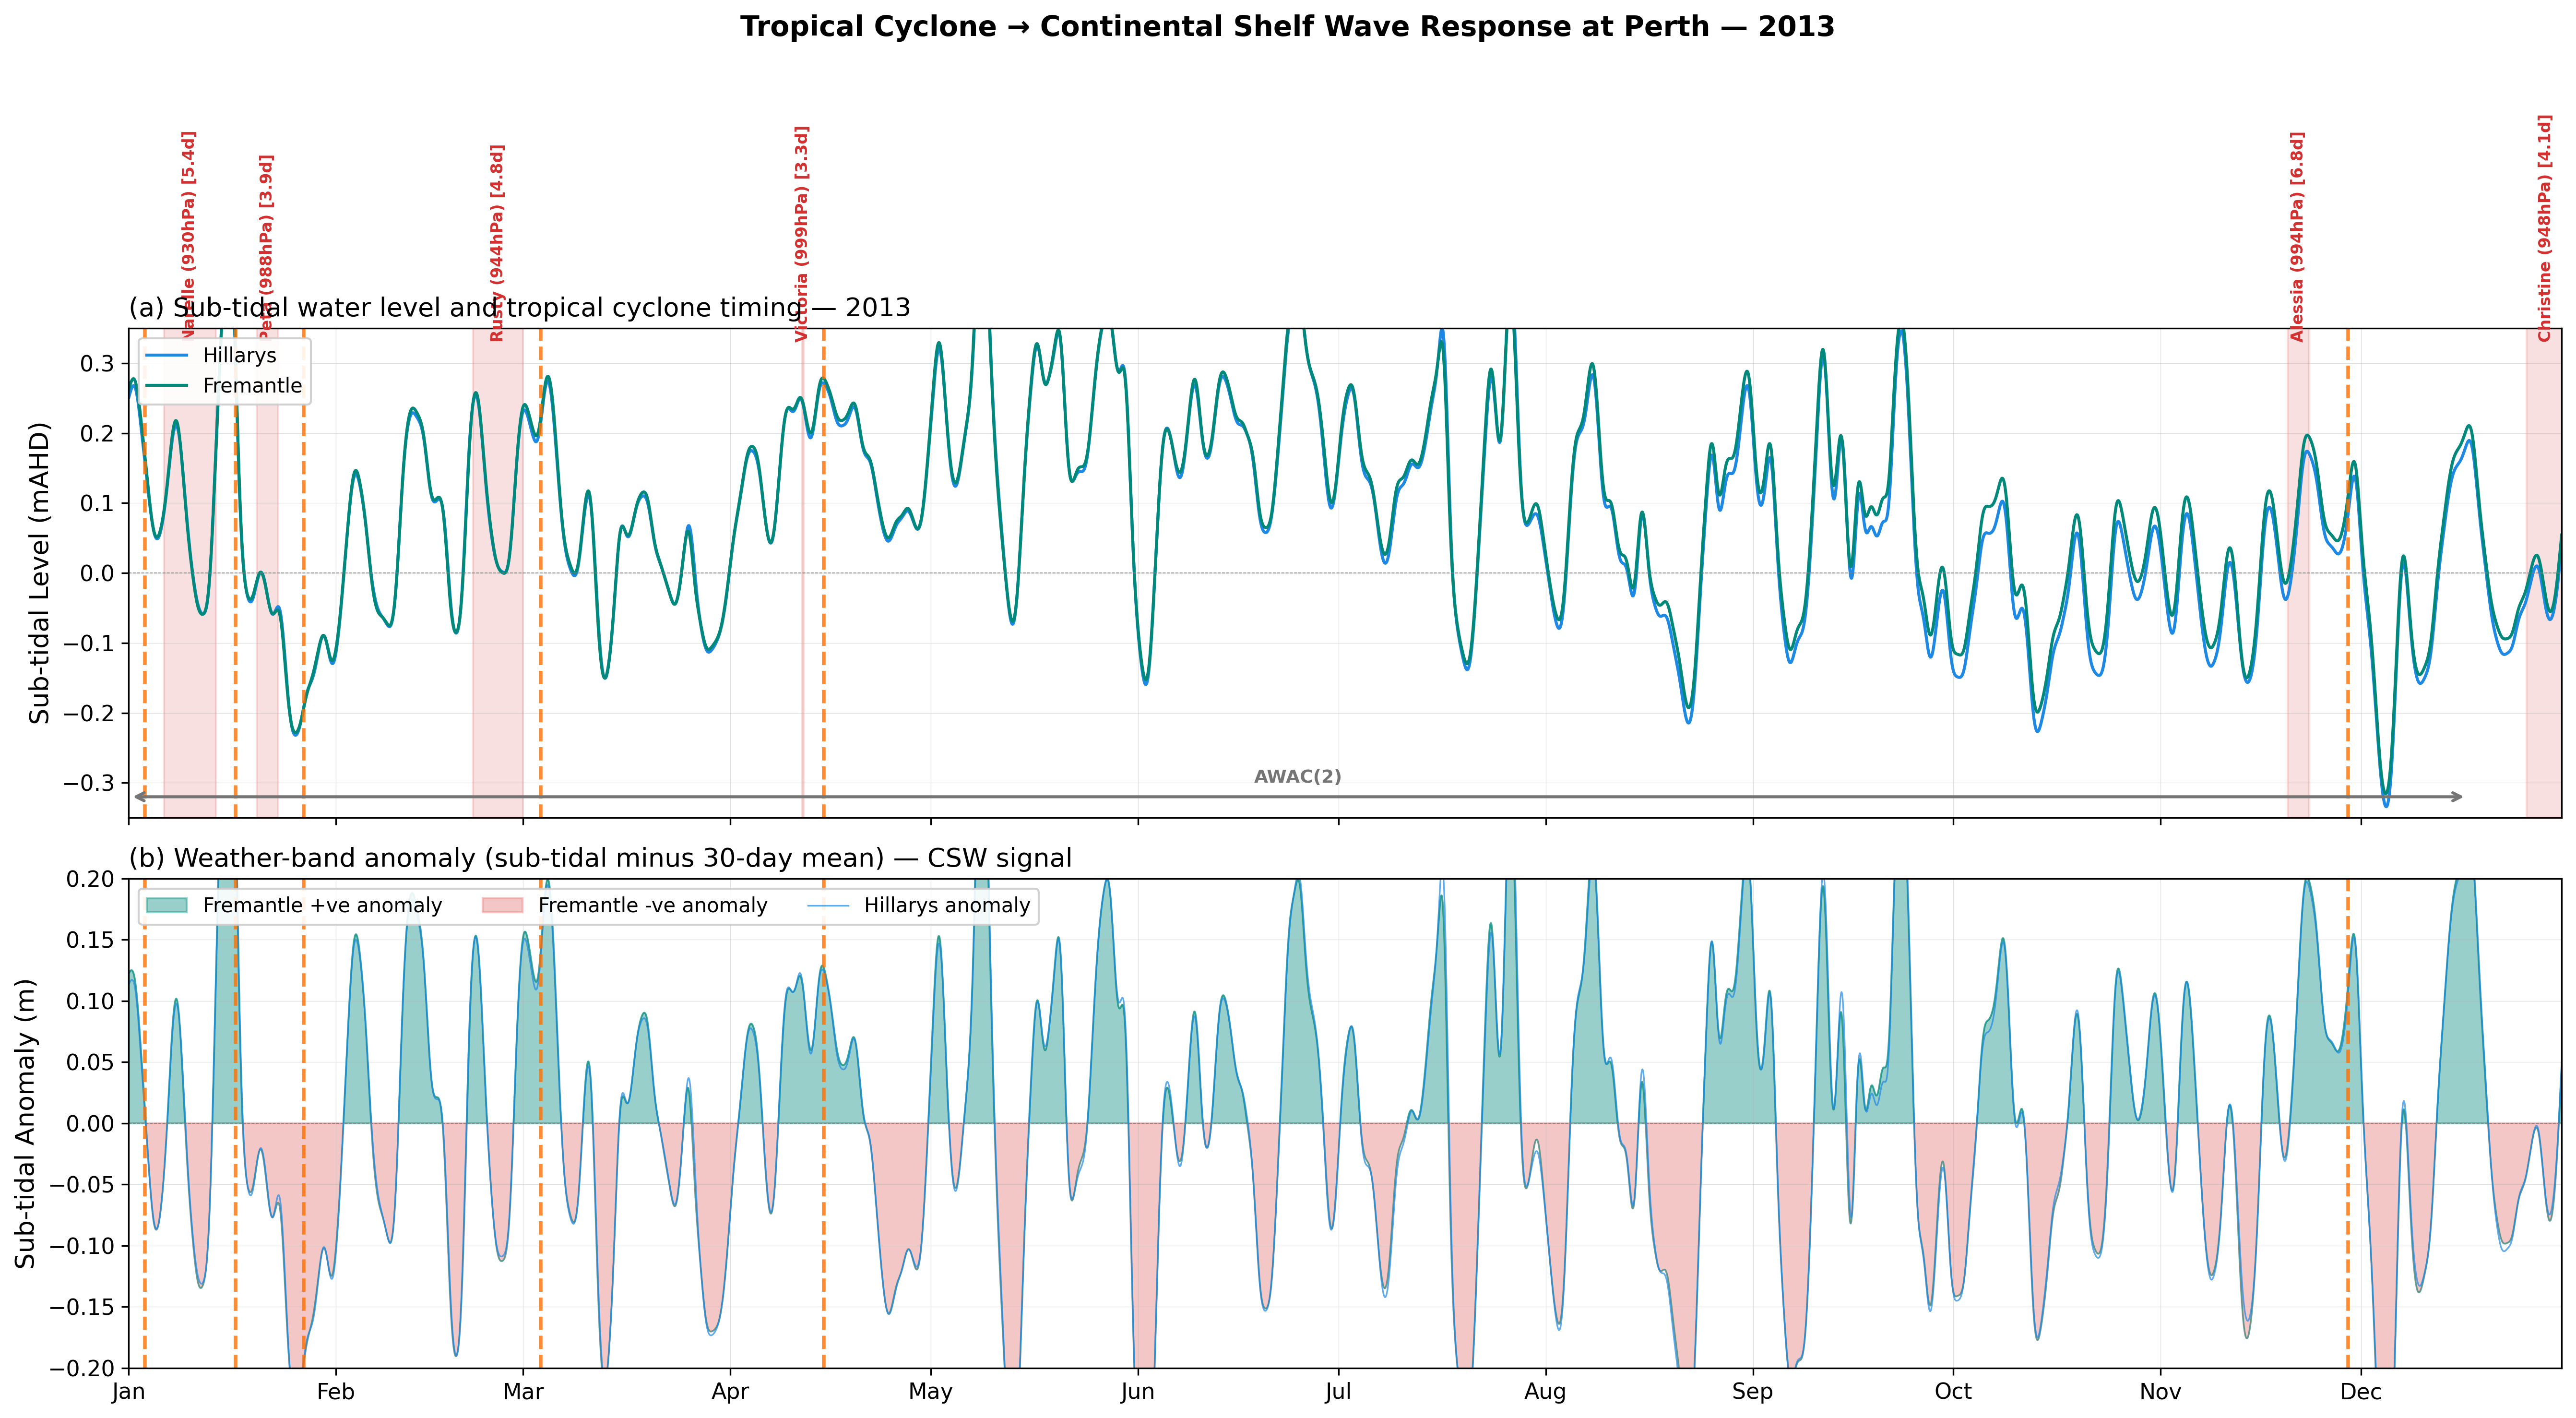The image size is (2576, 1418).
Task: Click the '−0.3' tick on the mAHD axis
Action: [89, 783]
